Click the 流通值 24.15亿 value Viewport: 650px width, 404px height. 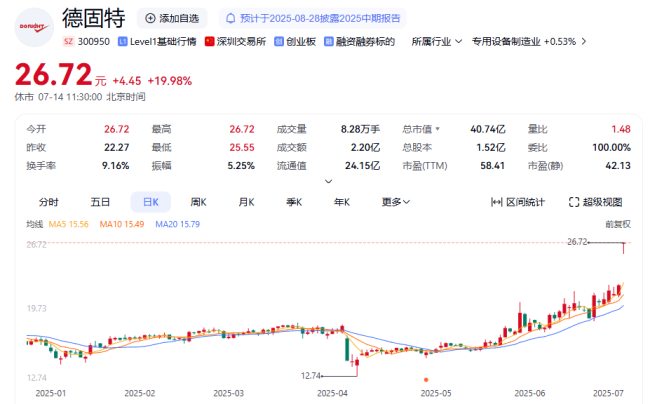click(362, 166)
